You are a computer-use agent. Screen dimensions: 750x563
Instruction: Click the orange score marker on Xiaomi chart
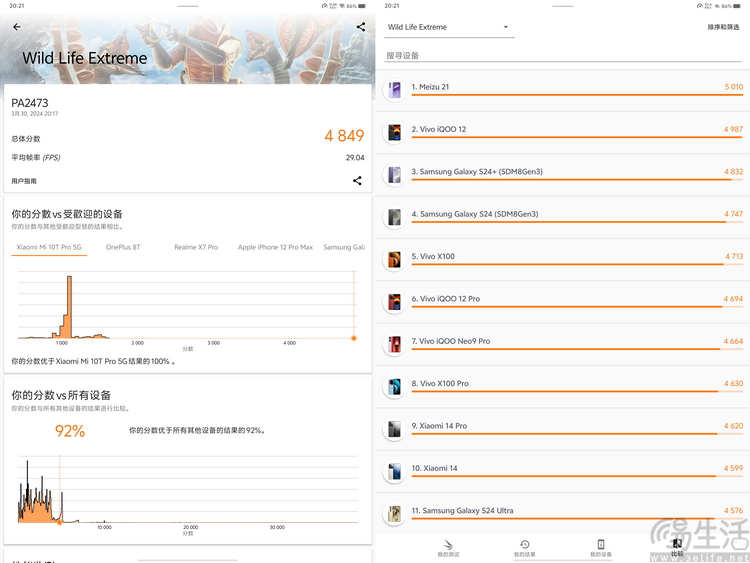click(x=354, y=338)
